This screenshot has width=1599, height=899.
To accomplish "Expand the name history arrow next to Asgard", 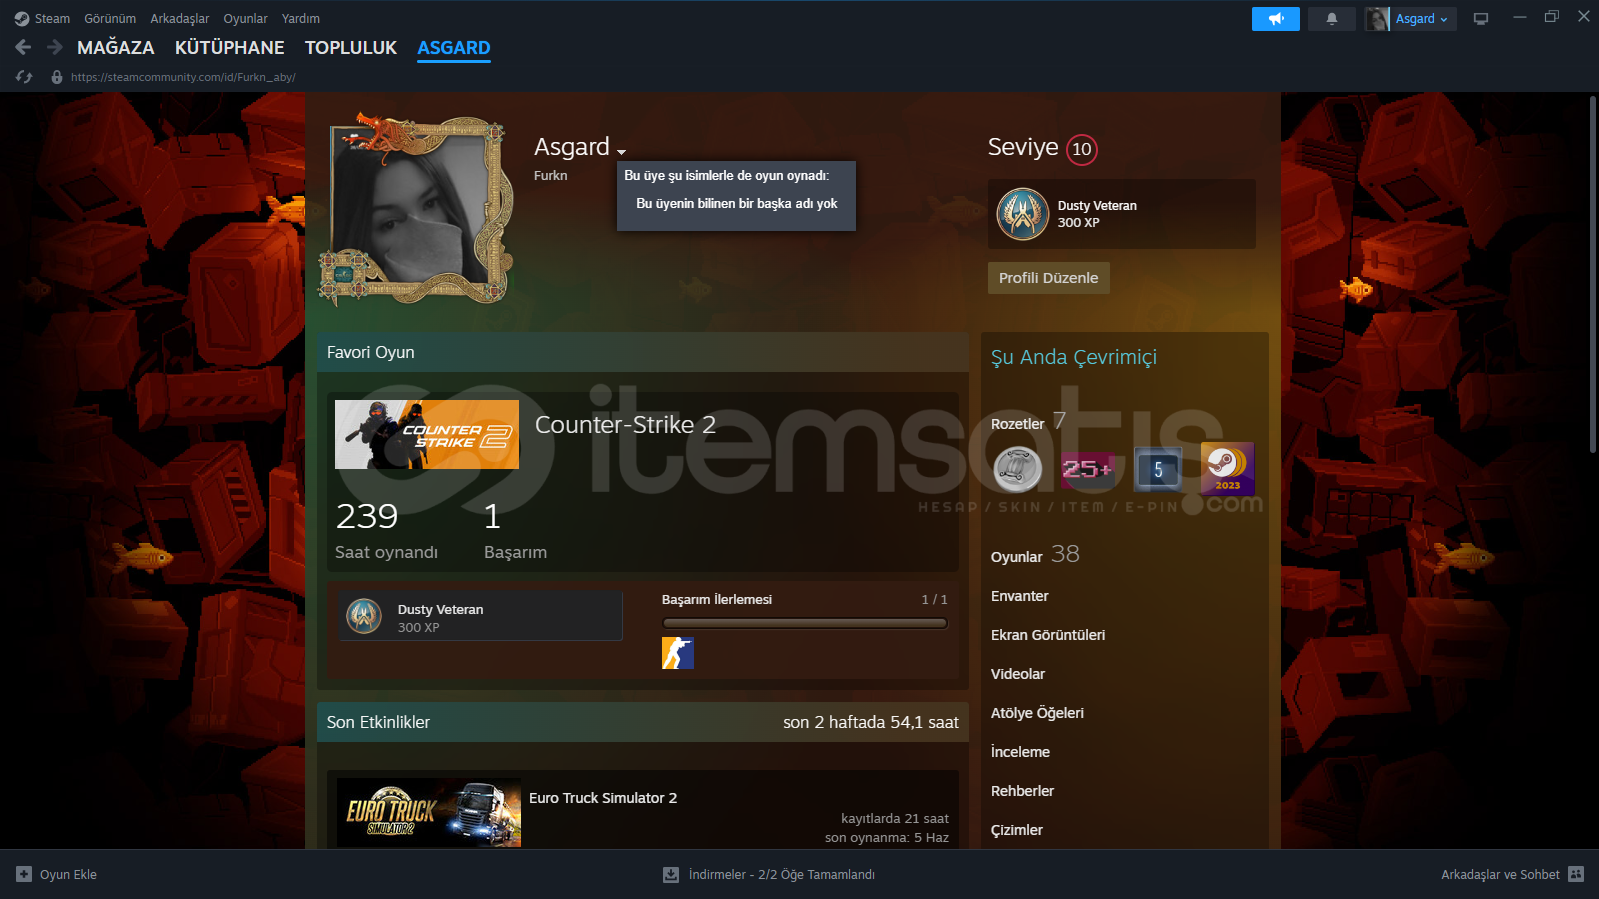I will pyautogui.click(x=621, y=152).
